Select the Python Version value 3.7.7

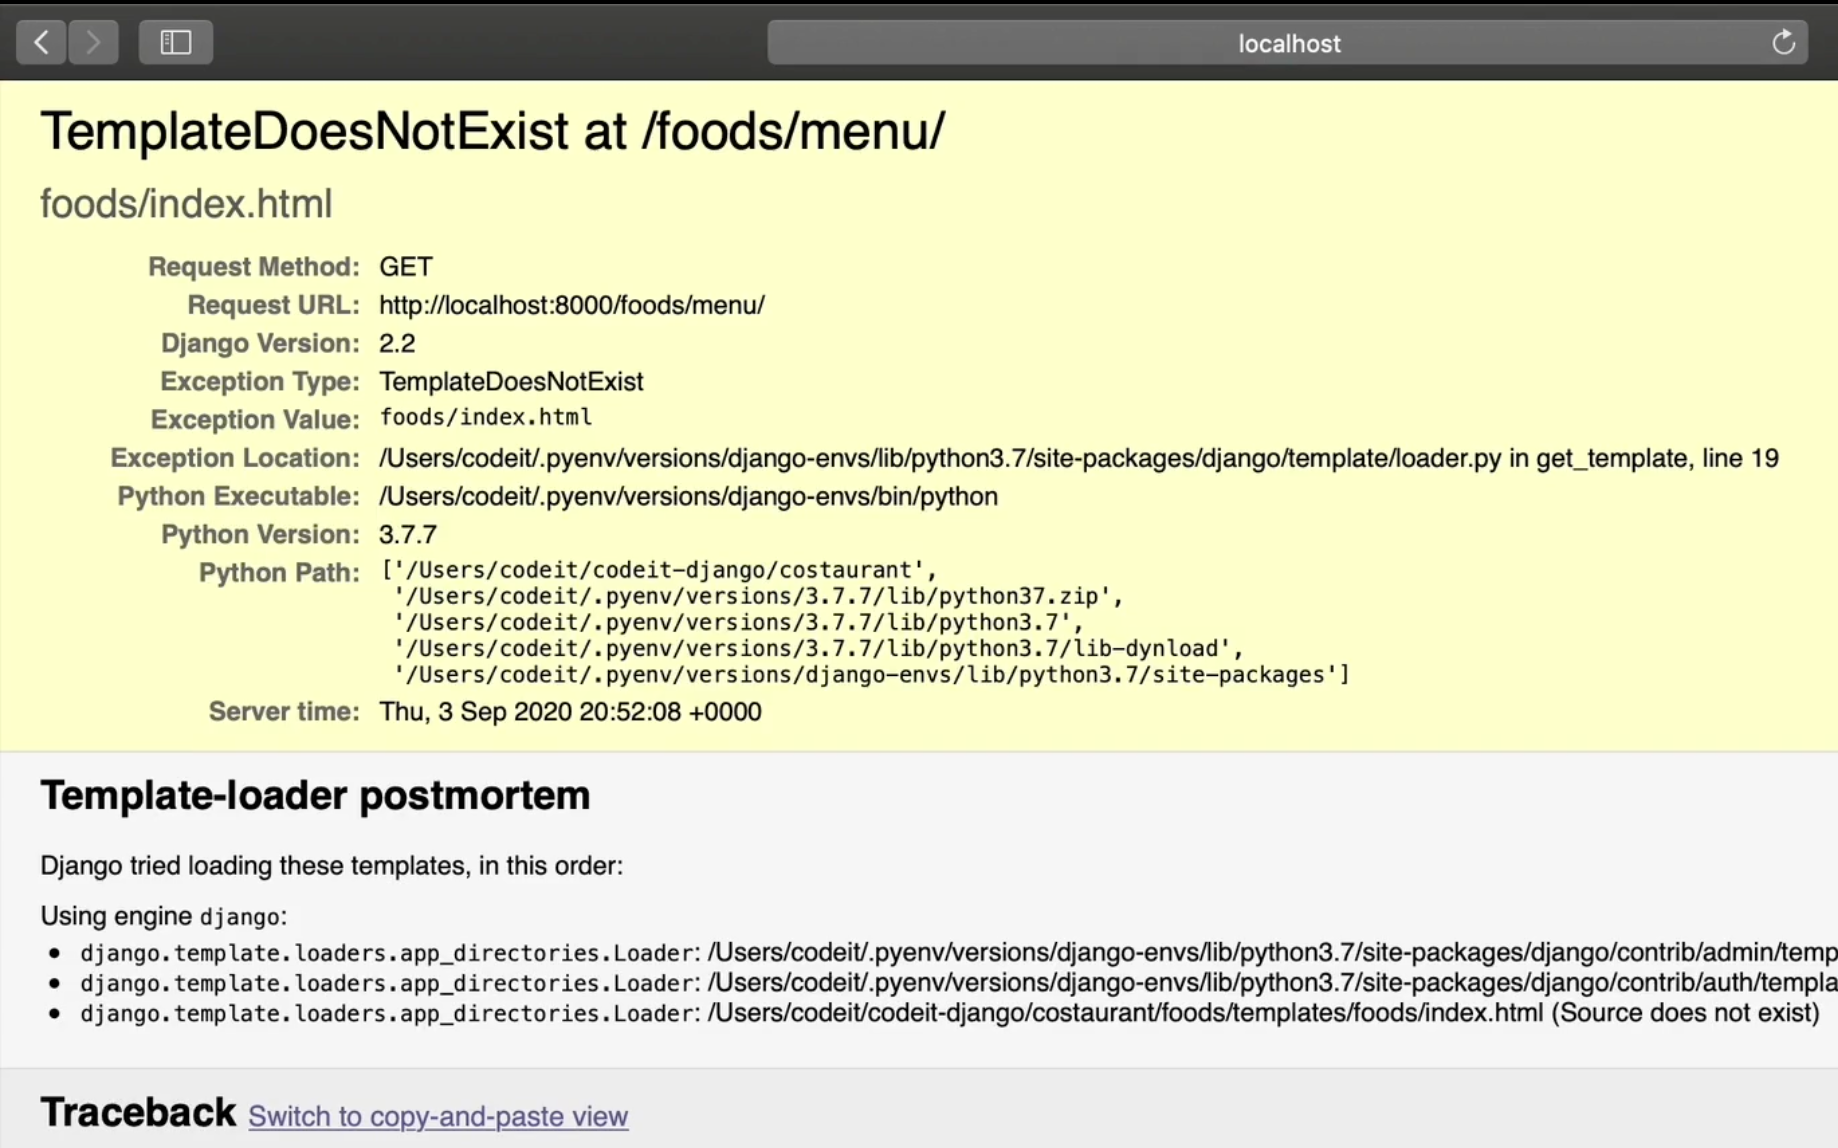(x=408, y=534)
